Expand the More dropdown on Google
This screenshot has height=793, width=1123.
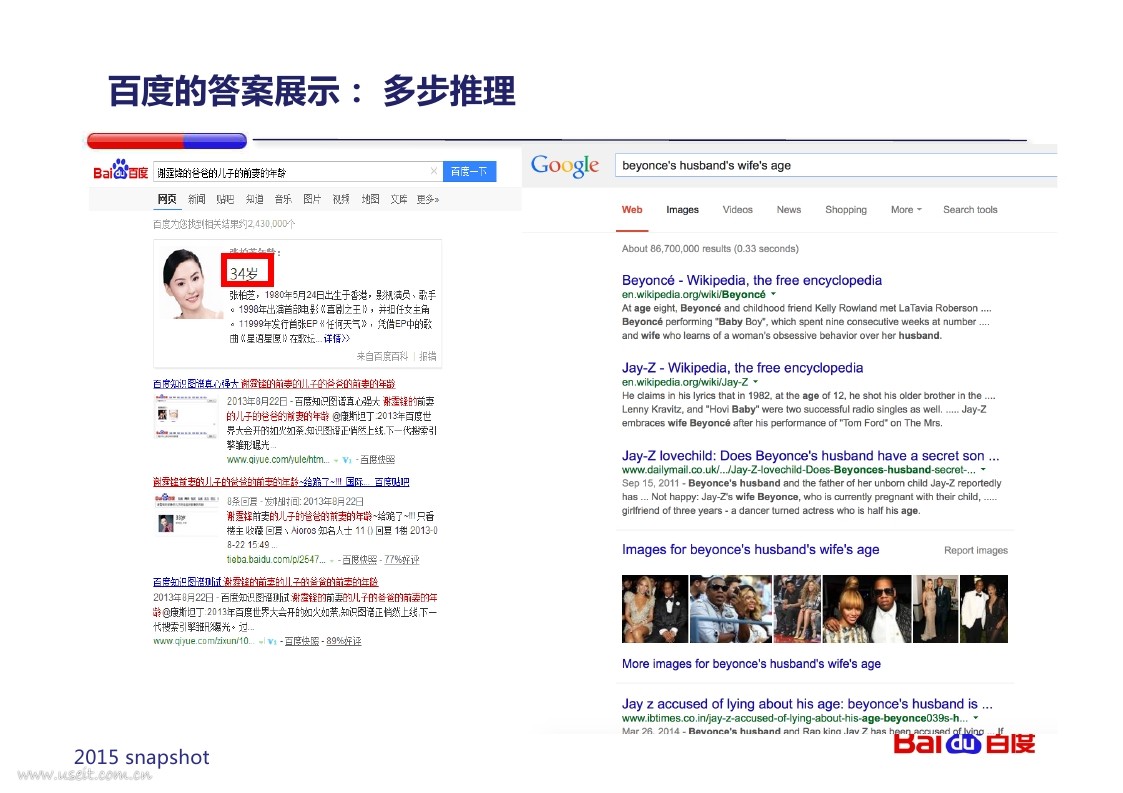coord(906,210)
